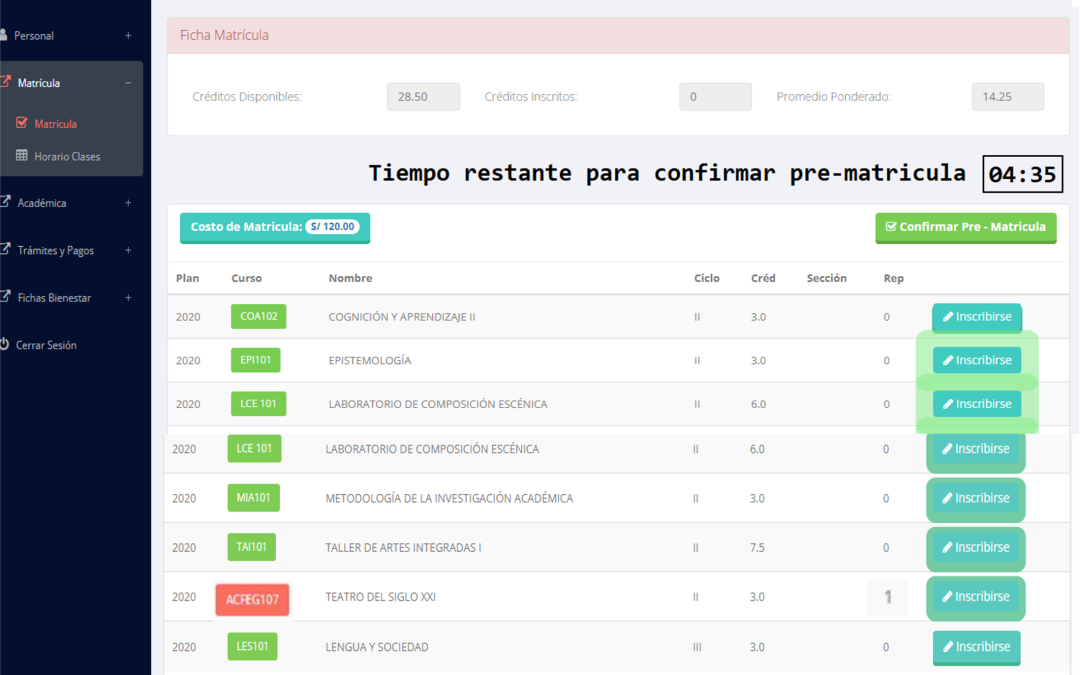Click the course name TALLER DE ARTES INTEGRADAS I
The height and width of the screenshot is (675, 1080).
coord(404,548)
